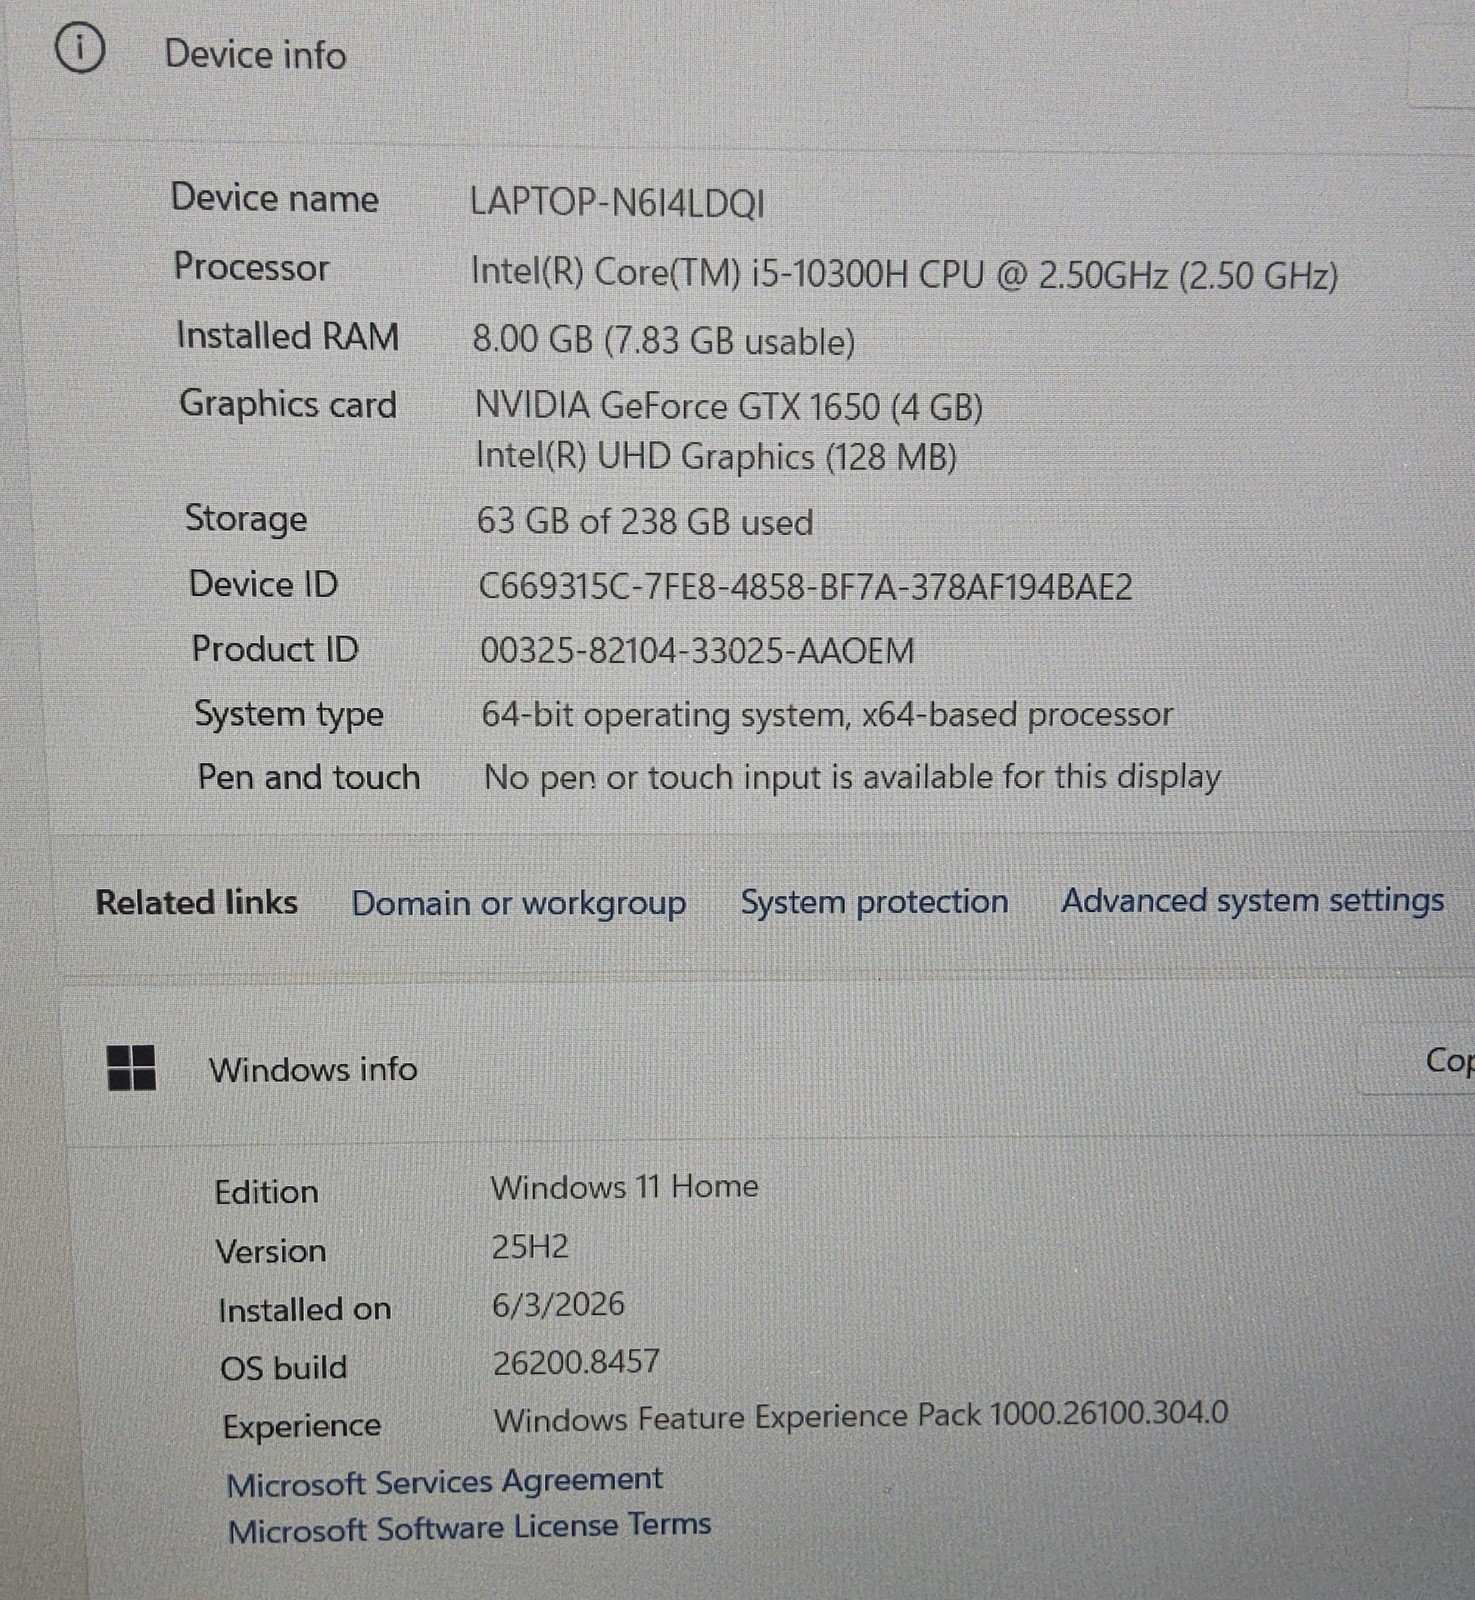1475x1600 pixels.
Task: Click the Installed on label
Action: 305,1309
